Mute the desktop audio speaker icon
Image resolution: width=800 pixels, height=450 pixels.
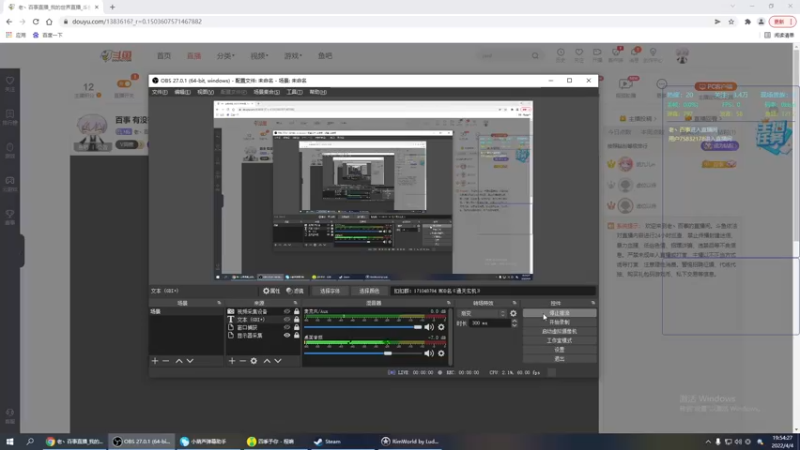[x=429, y=353]
